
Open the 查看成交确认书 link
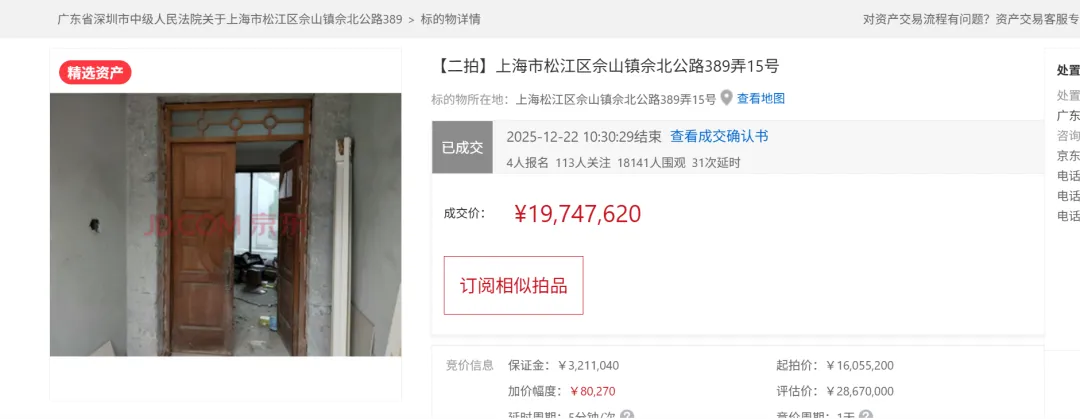pyautogui.click(x=719, y=136)
